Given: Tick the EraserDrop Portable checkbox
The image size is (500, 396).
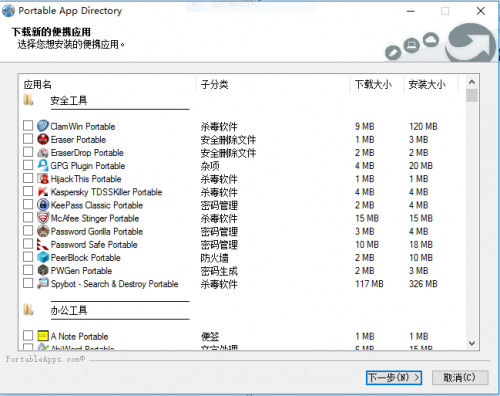Looking at the screenshot, I should [x=28, y=152].
